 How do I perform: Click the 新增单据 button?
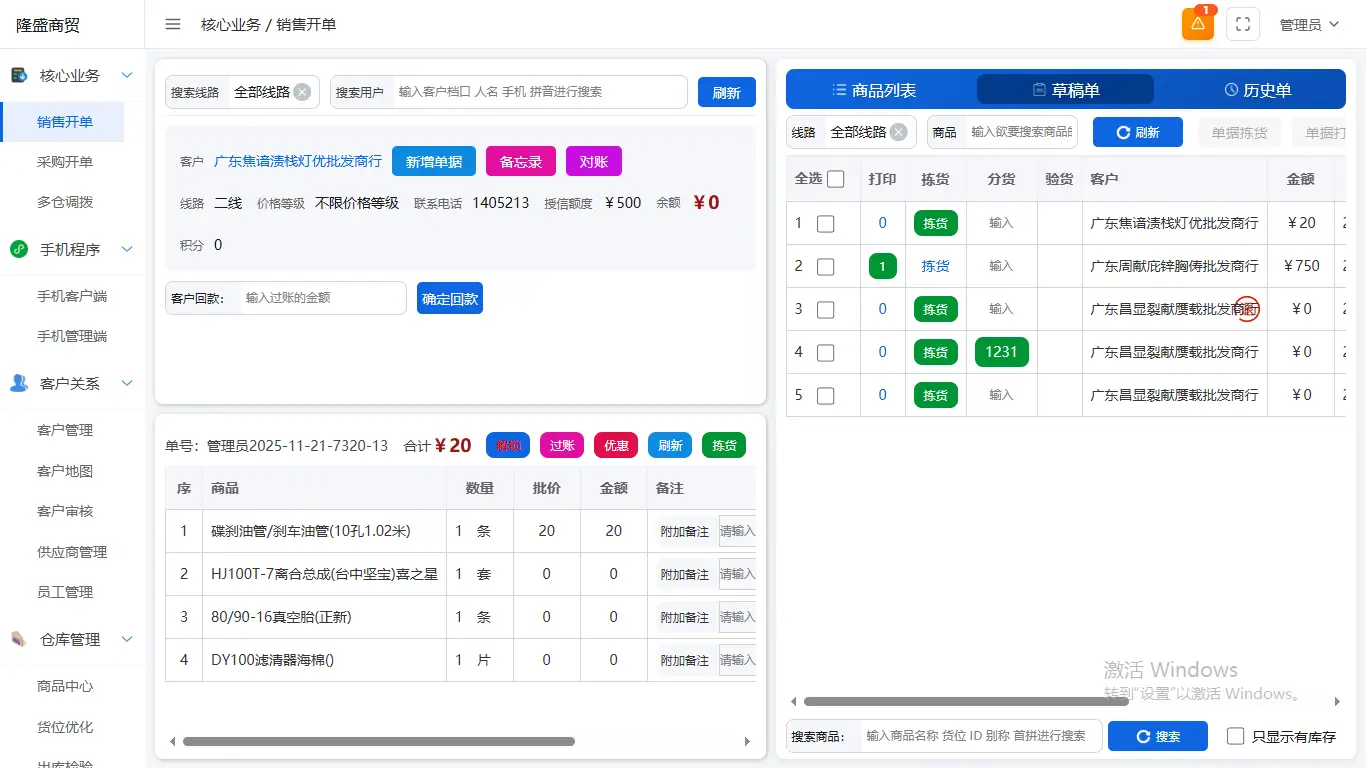tap(433, 161)
